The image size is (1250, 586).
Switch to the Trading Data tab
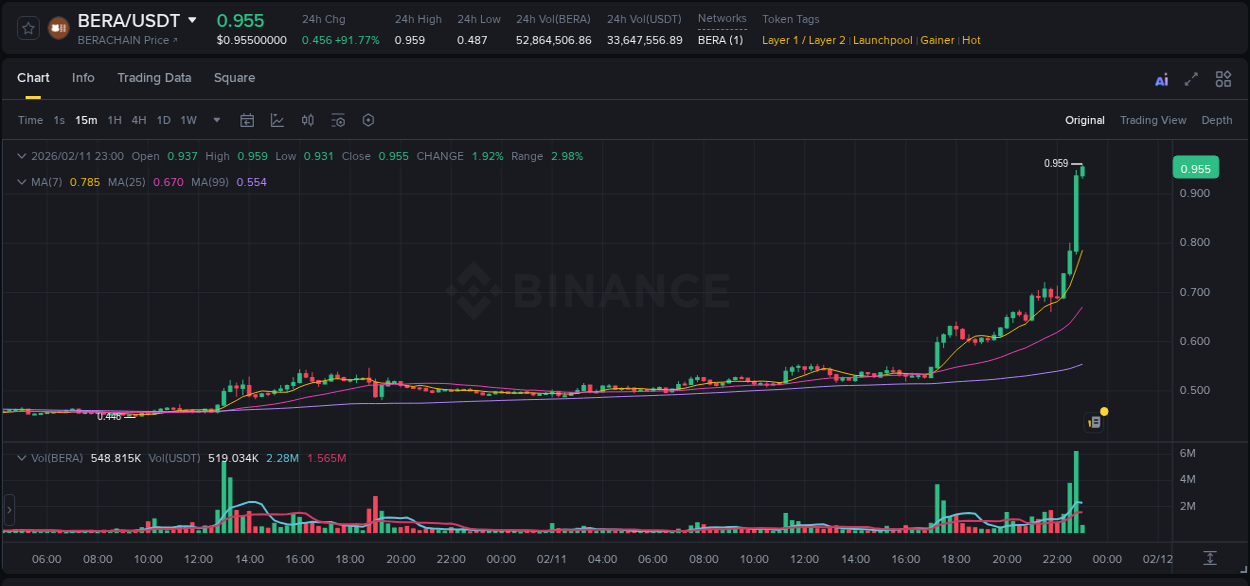pyautogui.click(x=154, y=77)
